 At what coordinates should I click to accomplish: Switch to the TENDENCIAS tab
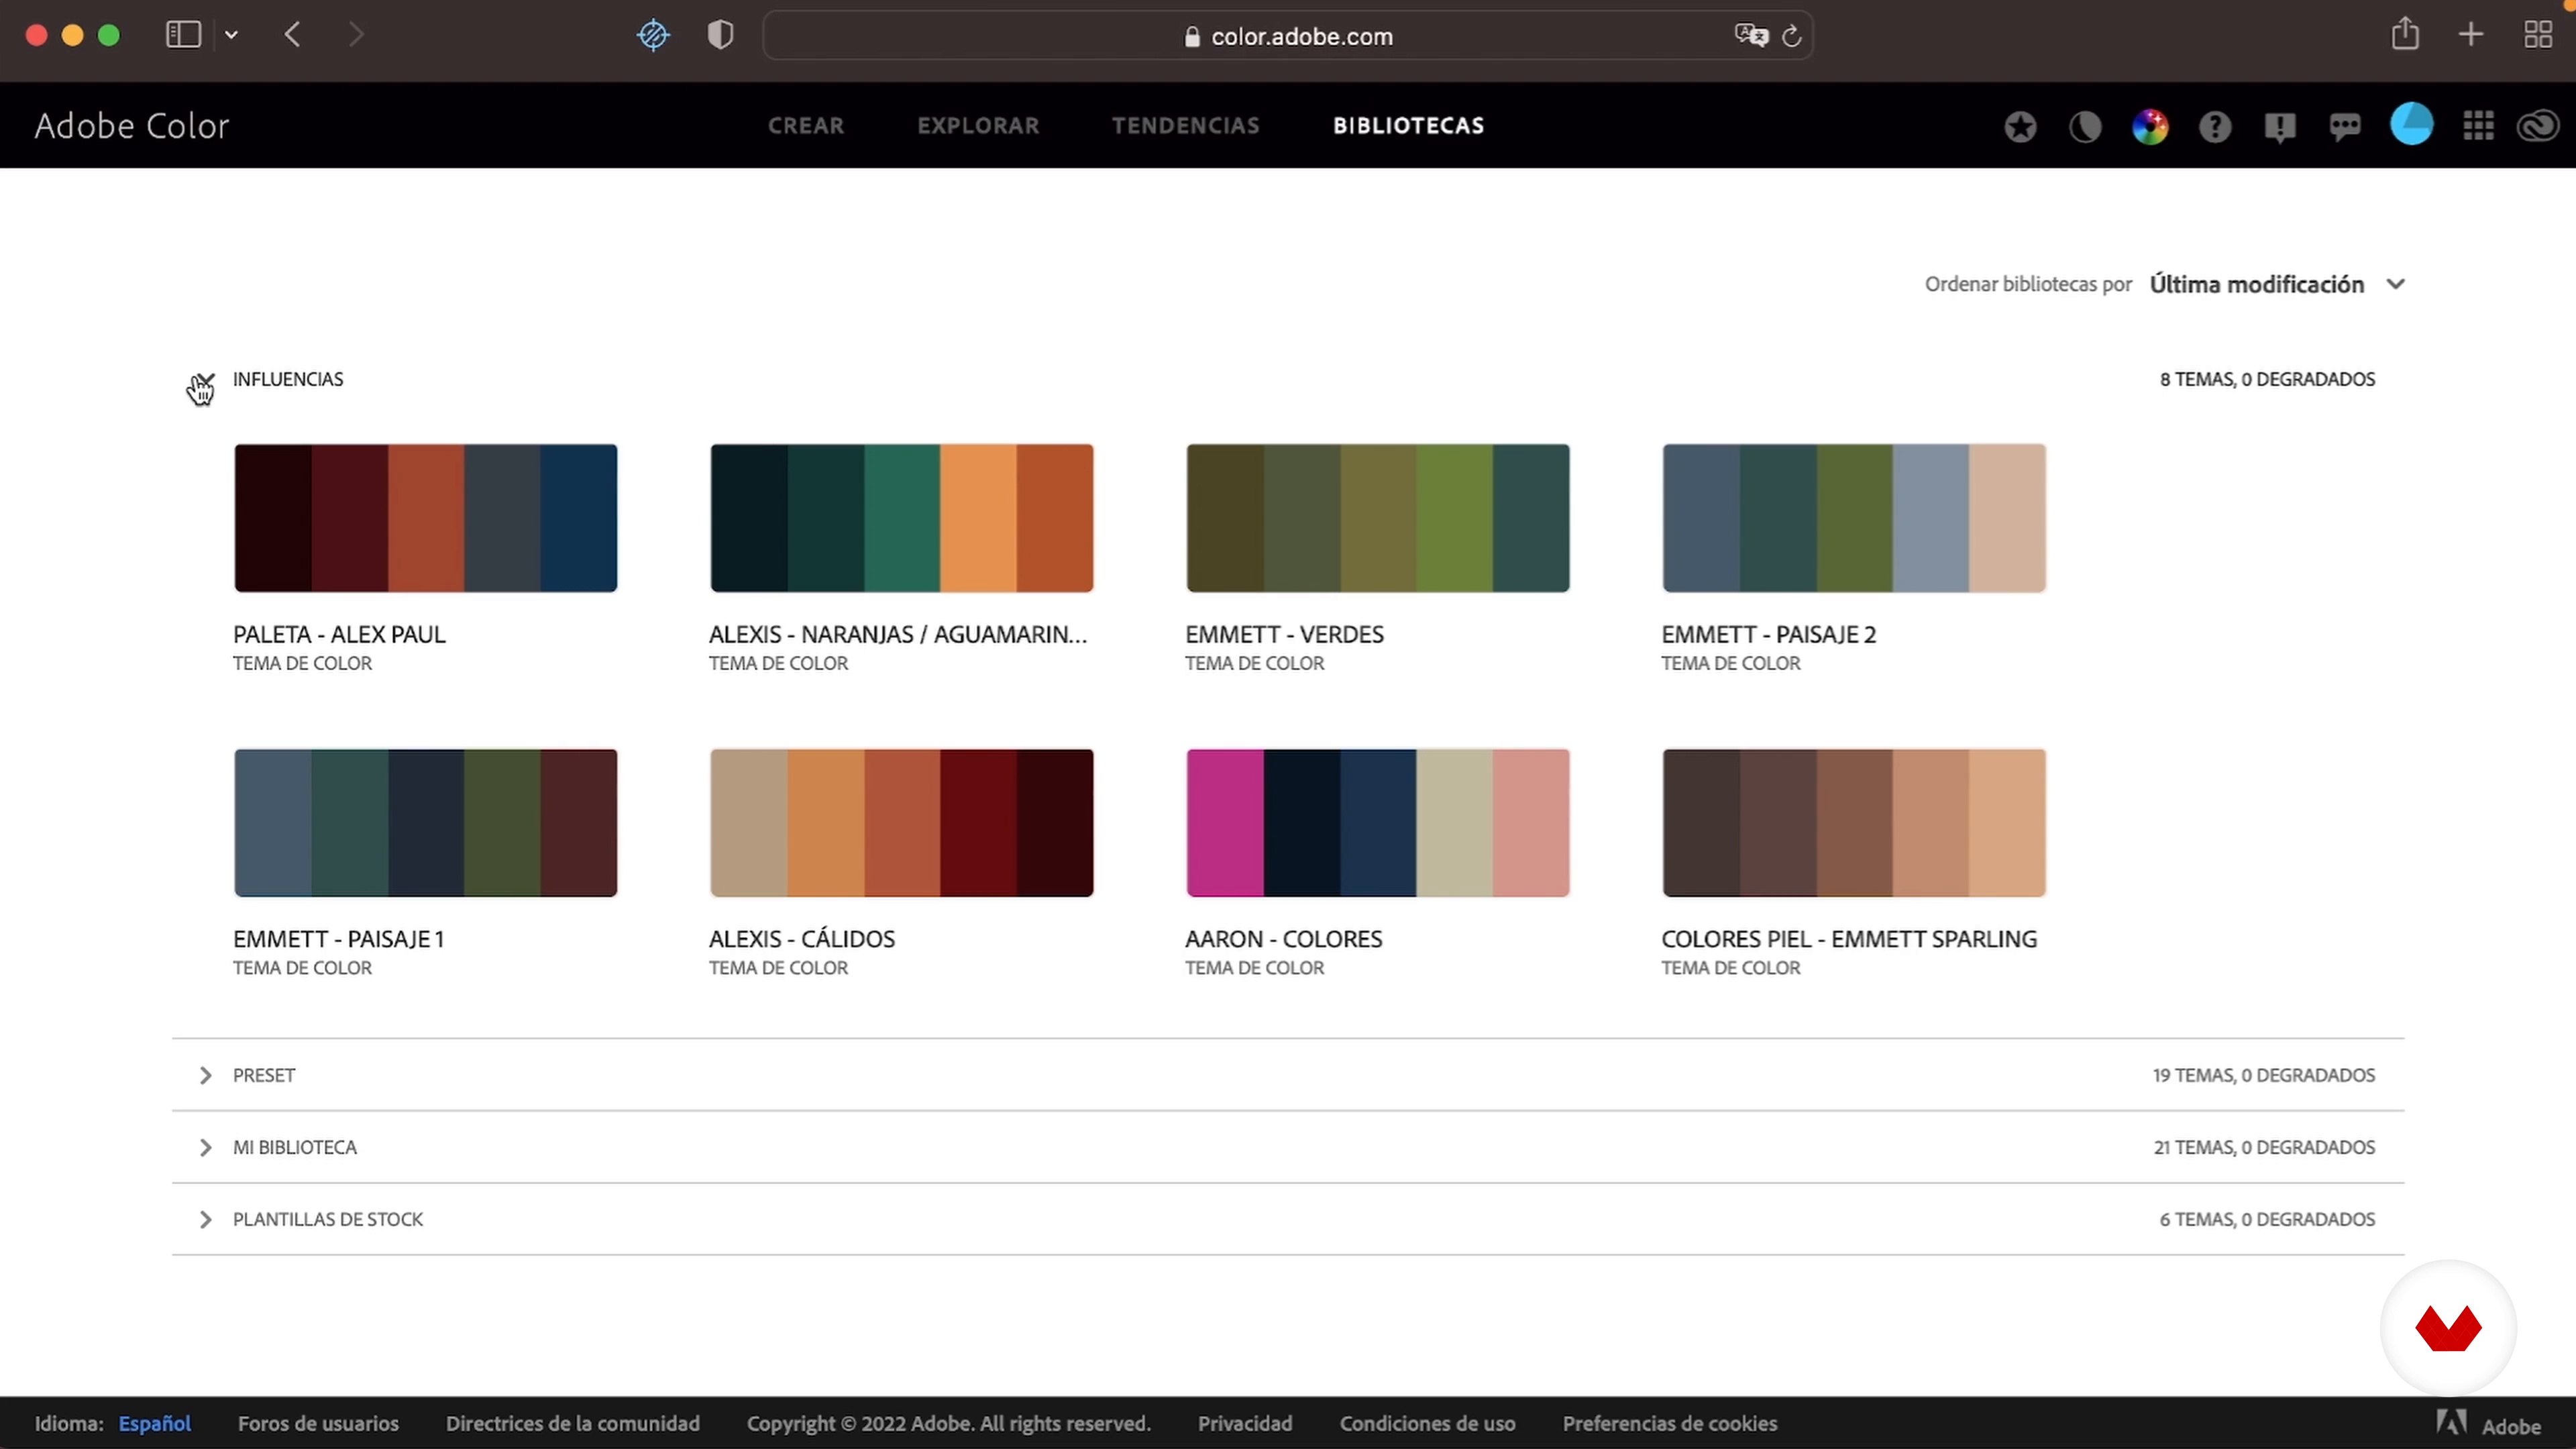[1186, 126]
